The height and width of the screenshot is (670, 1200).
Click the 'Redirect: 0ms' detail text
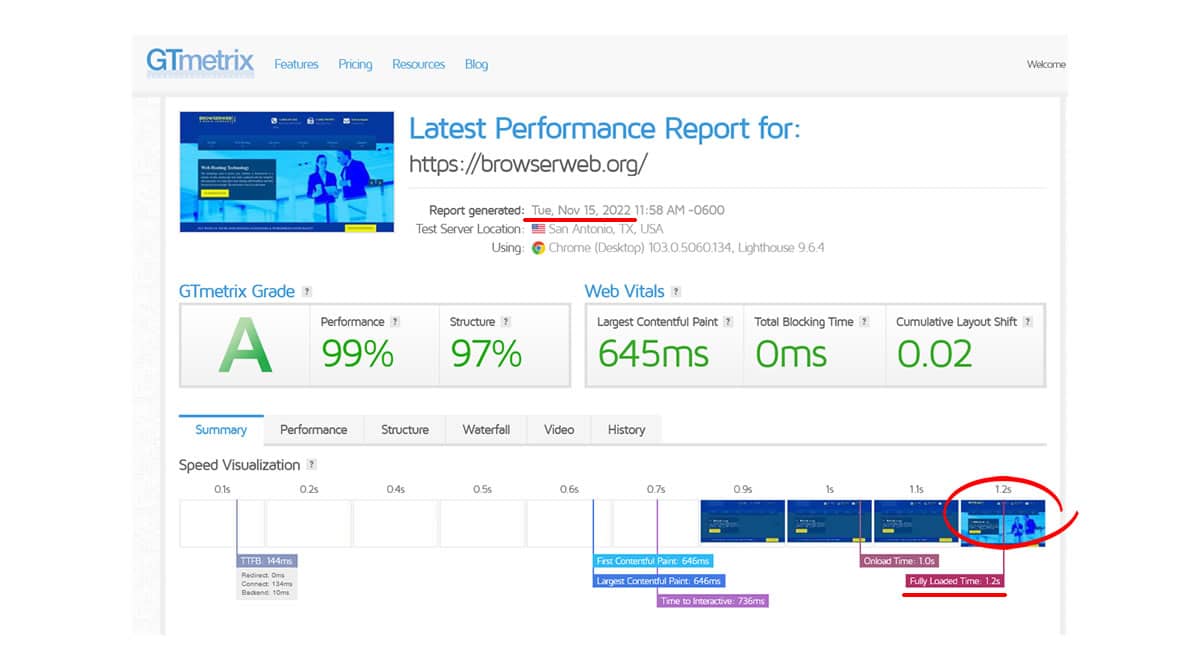[263, 575]
